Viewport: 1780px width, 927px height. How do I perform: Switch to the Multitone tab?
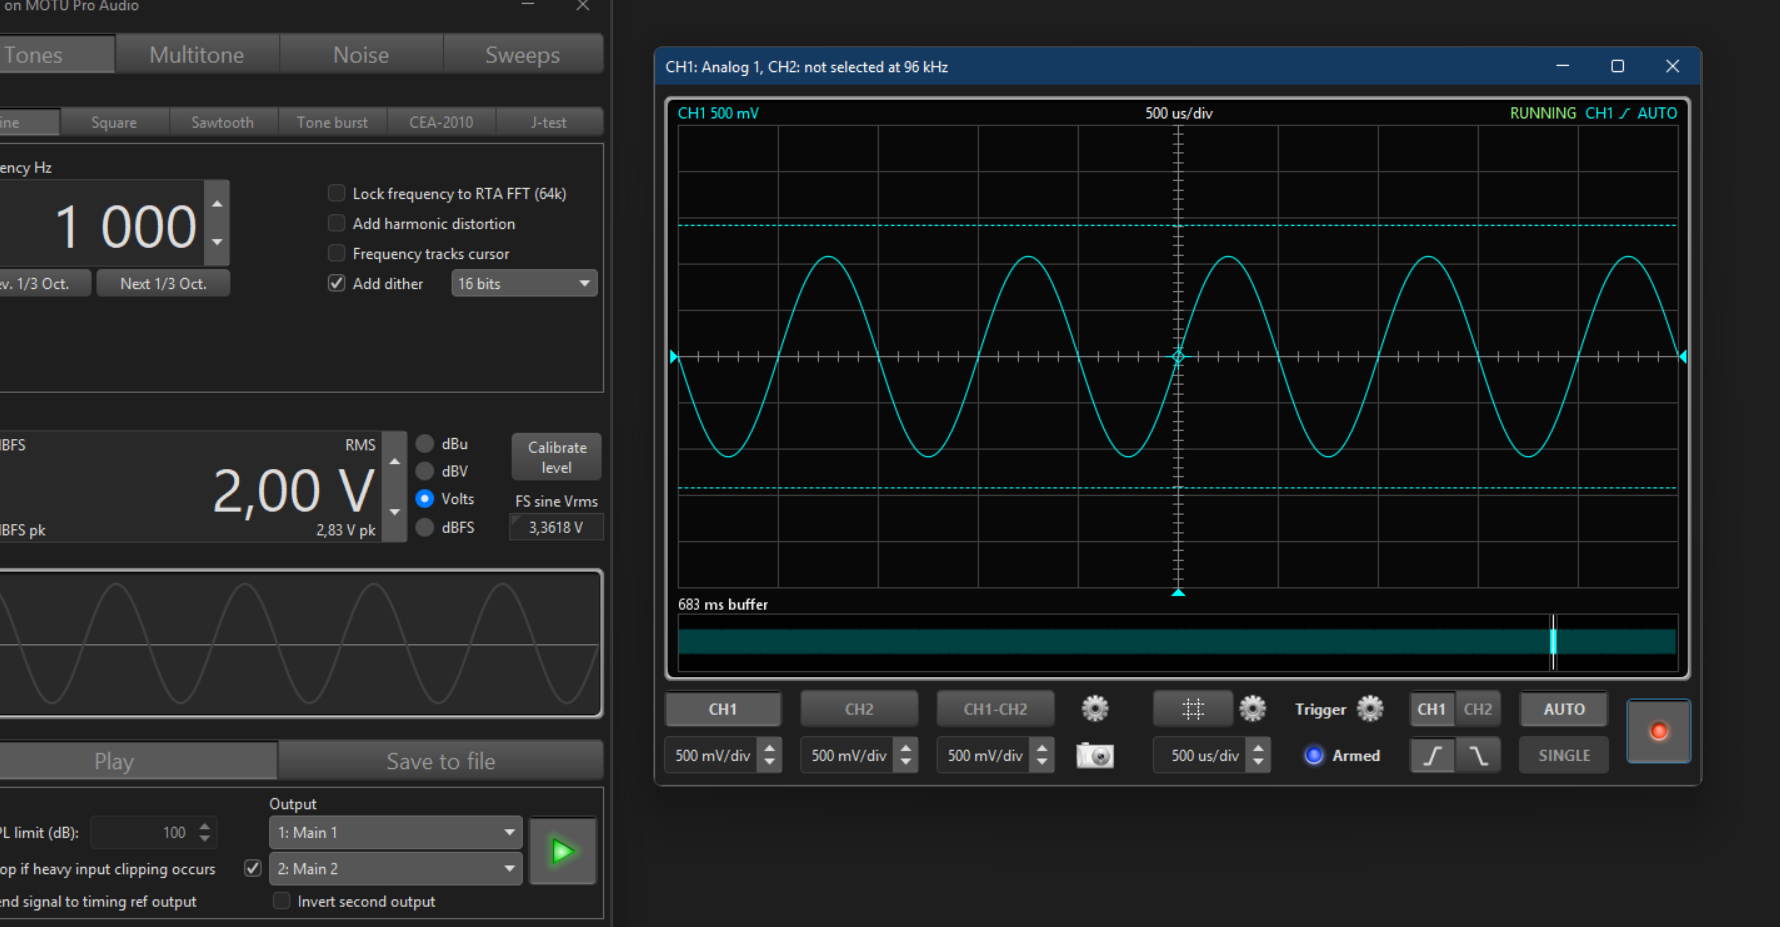coord(197,55)
